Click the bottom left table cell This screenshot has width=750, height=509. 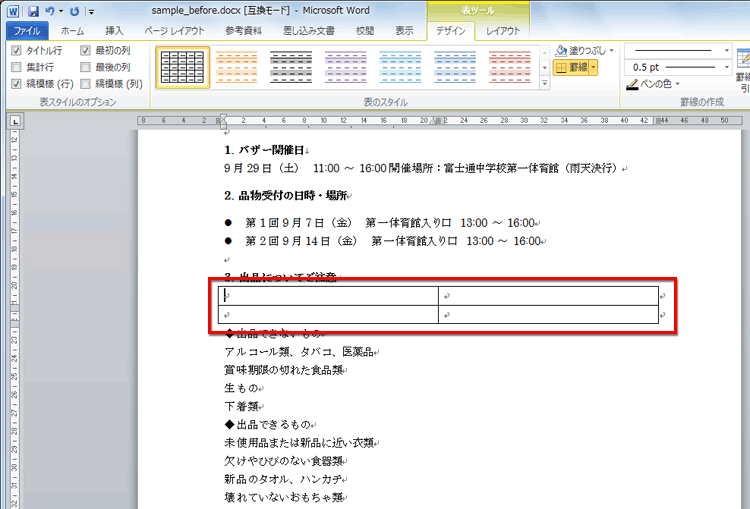click(328, 314)
